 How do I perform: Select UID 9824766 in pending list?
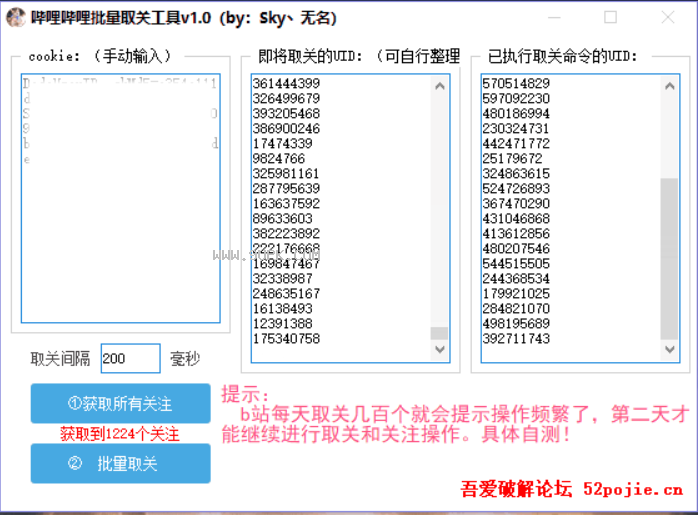pos(279,158)
